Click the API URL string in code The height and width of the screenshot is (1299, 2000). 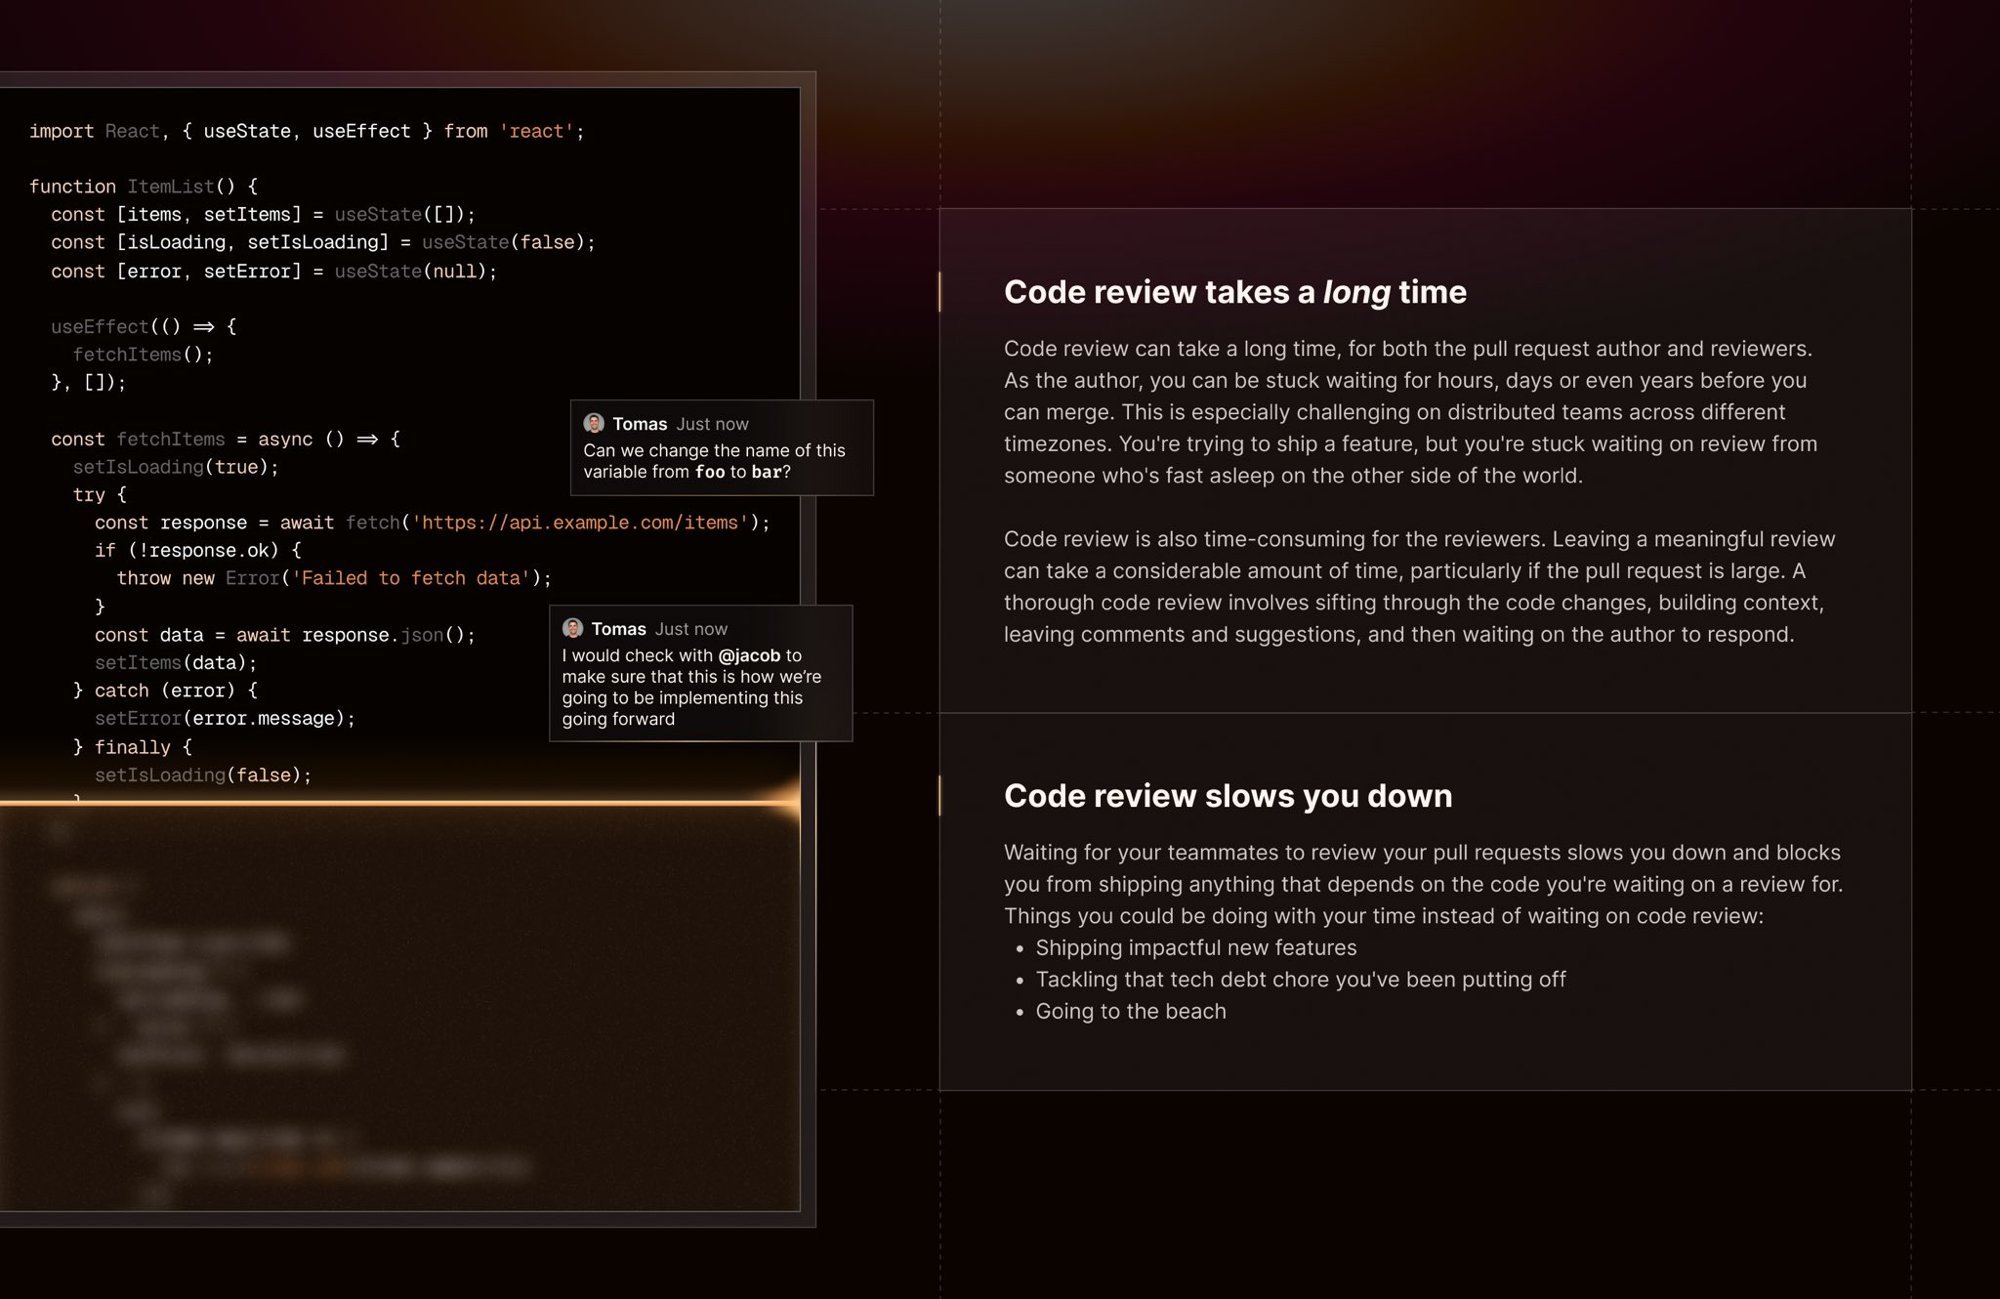pos(580,522)
